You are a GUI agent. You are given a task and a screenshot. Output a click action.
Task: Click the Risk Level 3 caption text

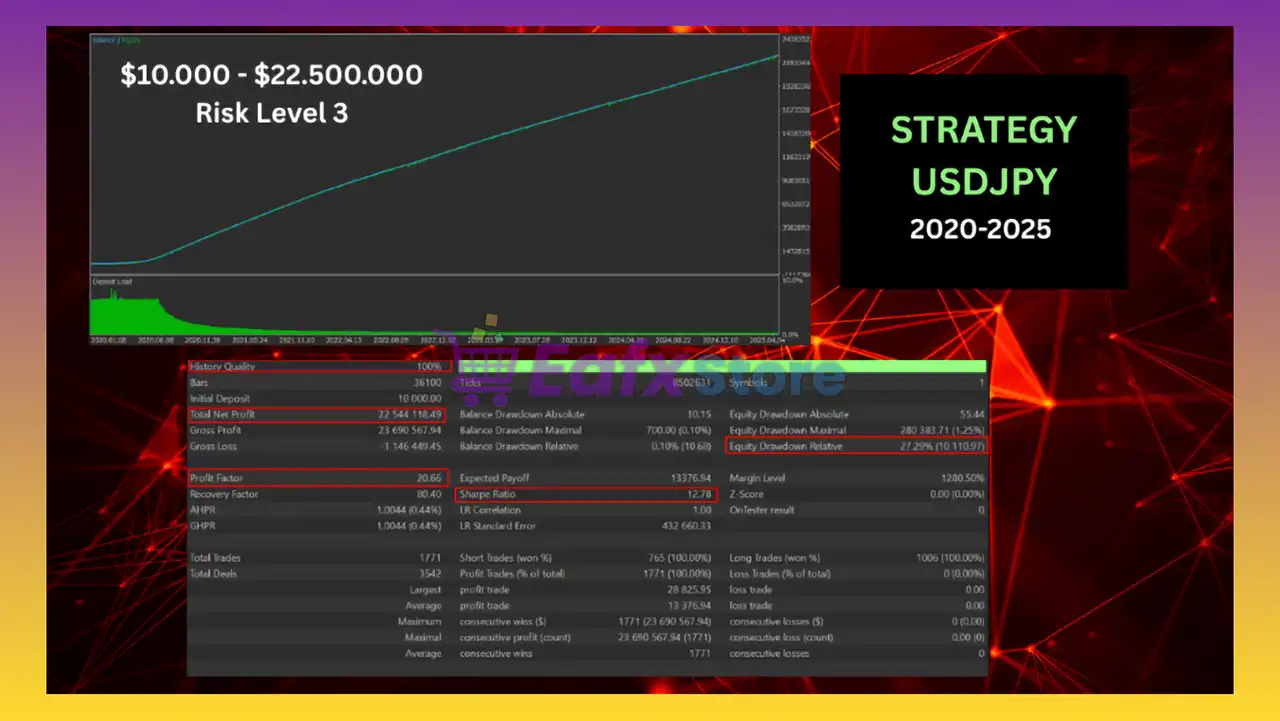coord(271,113)
